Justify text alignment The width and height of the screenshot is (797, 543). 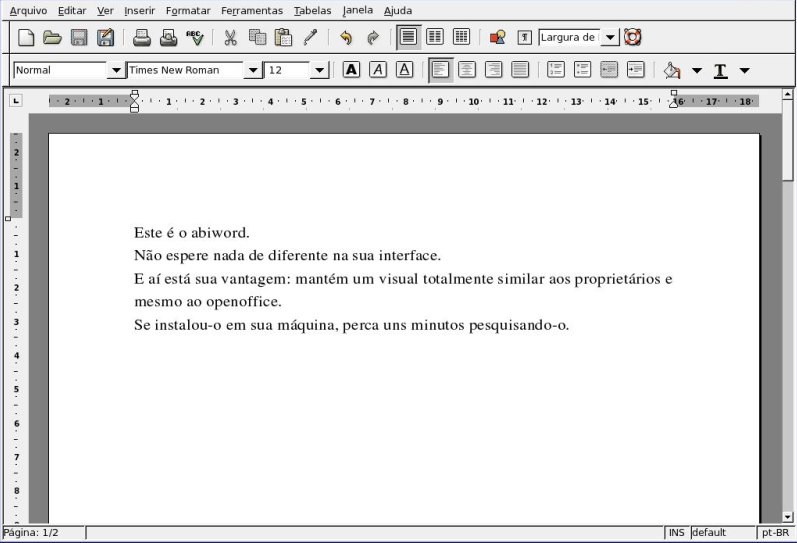(x=519, y=70)
